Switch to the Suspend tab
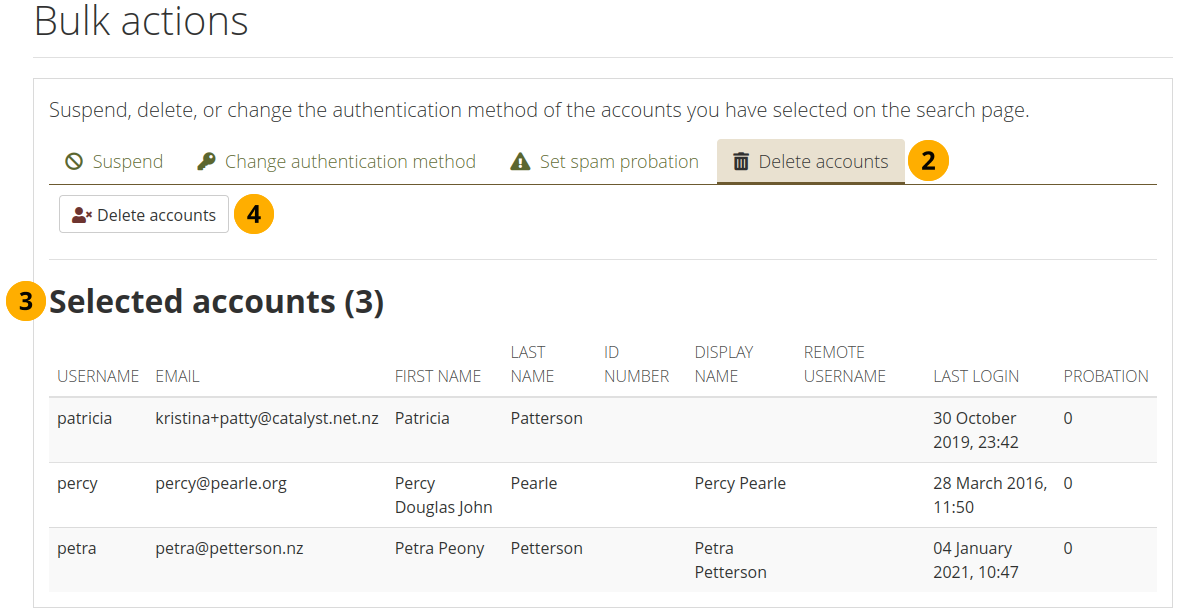The height and width of the screenshot is (613, 1179). [x=114, y=162]
